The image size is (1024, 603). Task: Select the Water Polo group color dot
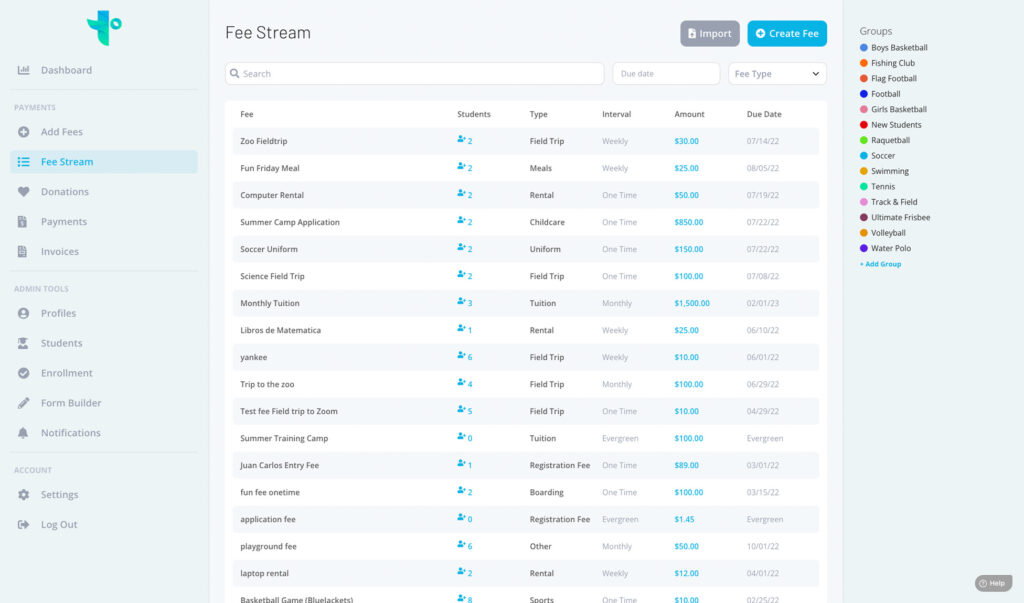coord(864,248)
